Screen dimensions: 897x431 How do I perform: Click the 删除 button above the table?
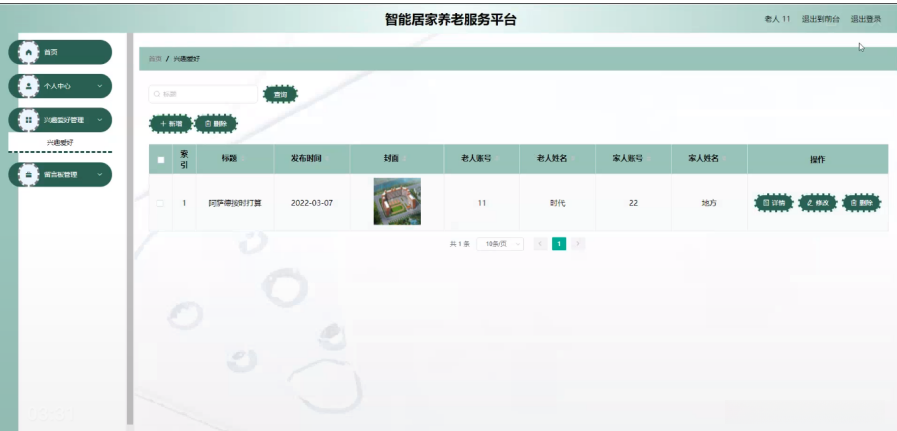coord(216,124)
